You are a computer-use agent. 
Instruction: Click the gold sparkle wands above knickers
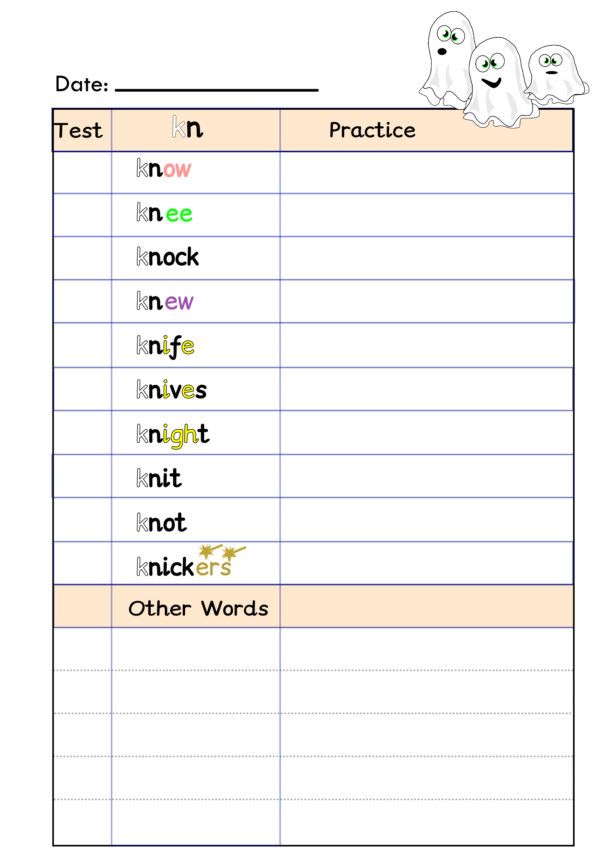pos(222,551)
